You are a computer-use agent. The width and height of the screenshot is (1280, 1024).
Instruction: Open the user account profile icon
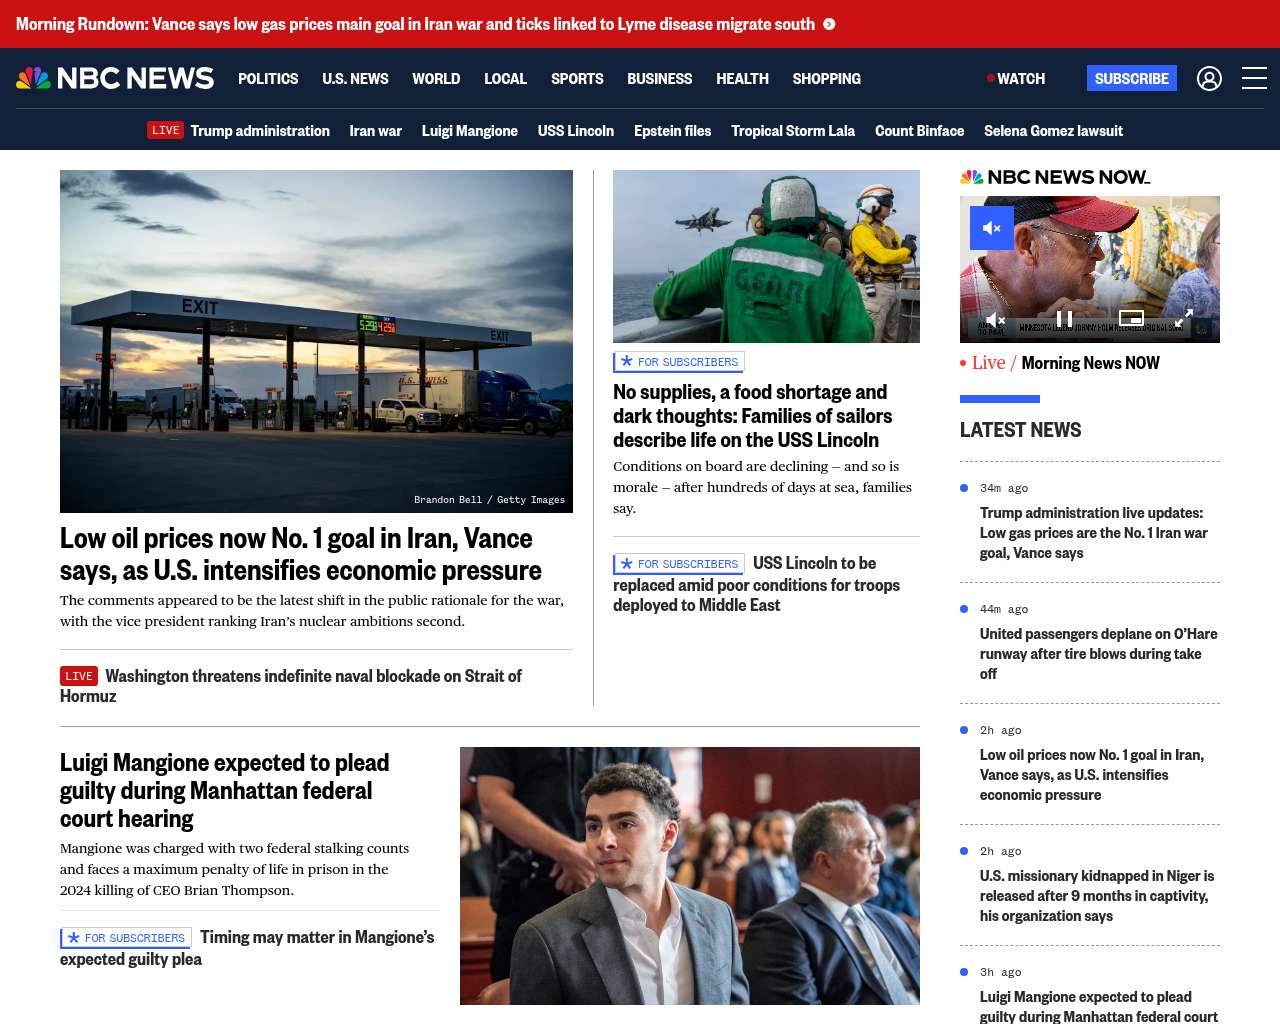point(1209,78)
